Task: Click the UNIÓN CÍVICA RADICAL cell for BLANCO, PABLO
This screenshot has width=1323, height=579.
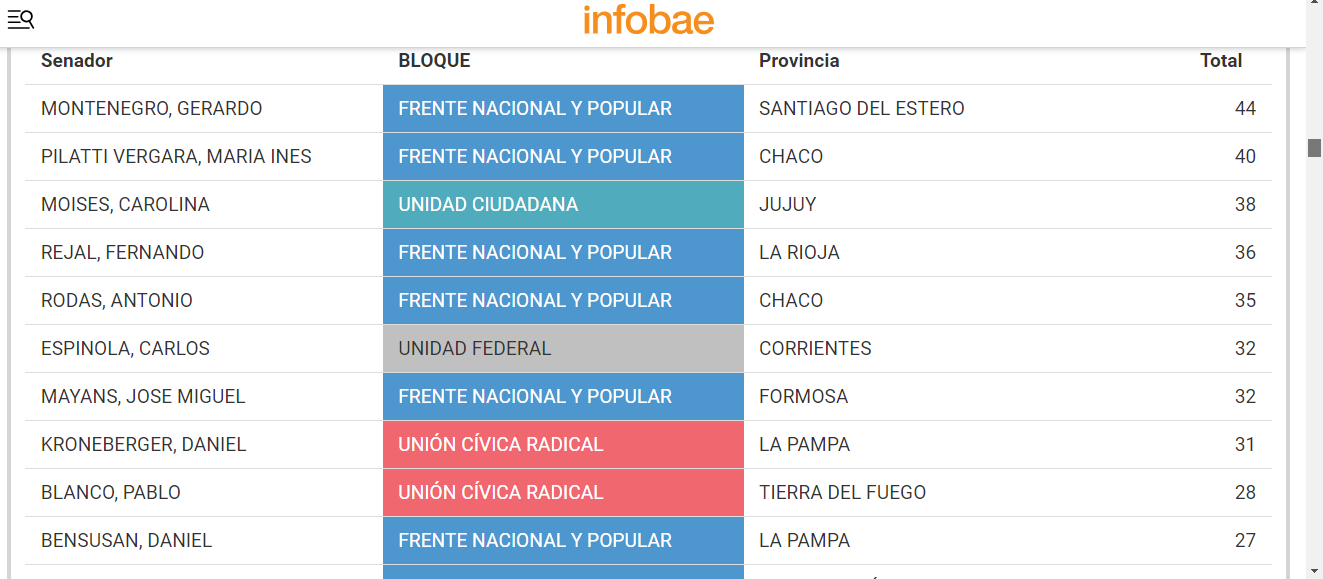Action: click(563, 493)
